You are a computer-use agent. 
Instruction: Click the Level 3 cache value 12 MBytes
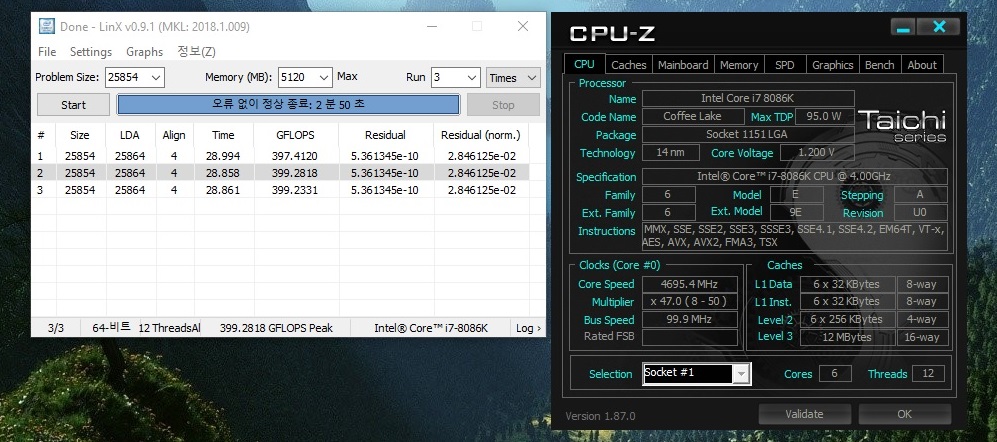[847, 337]
